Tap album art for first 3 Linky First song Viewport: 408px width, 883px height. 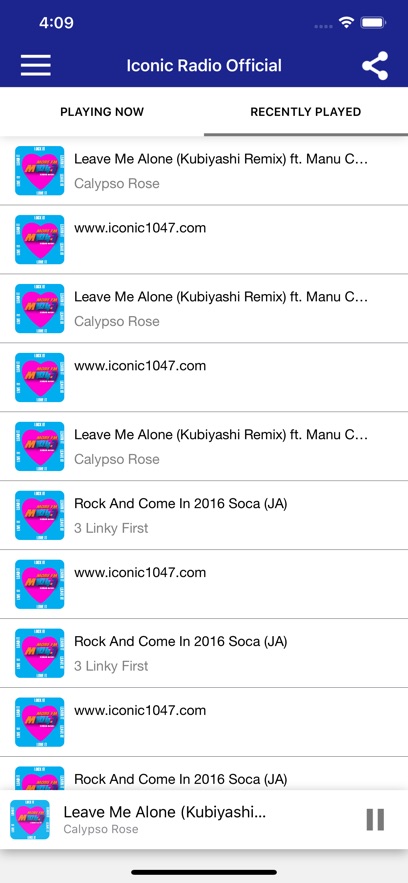point(39,515)
